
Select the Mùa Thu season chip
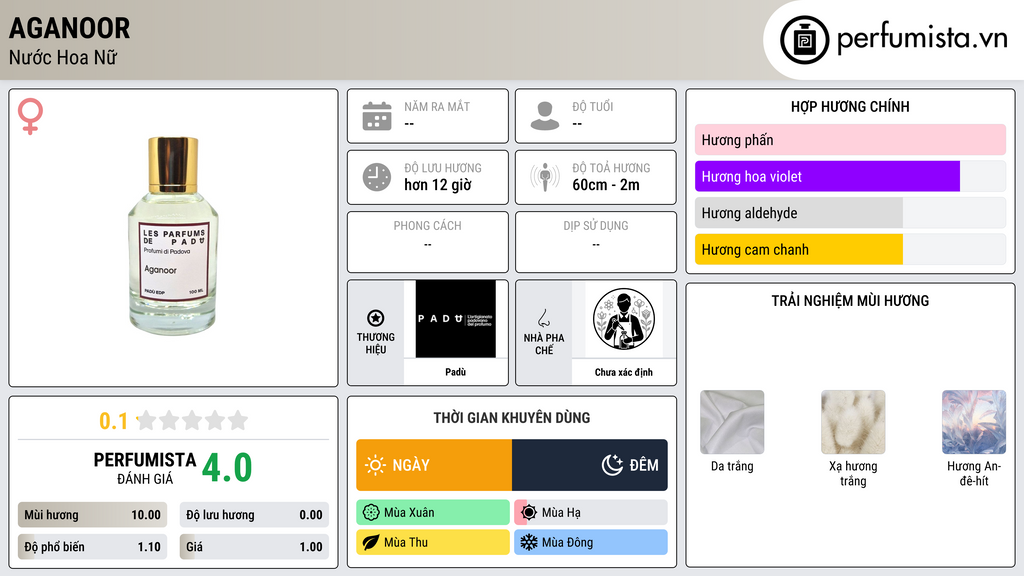(x=433, y=542)
